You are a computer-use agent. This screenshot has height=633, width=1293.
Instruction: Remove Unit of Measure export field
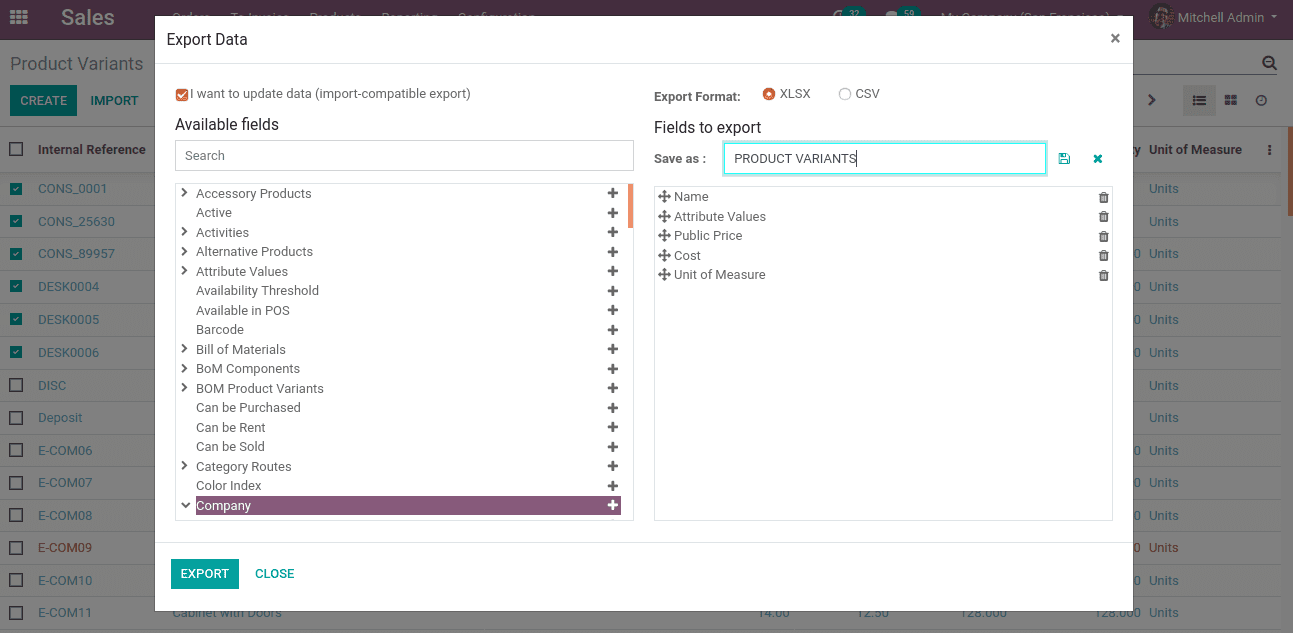point(1104,275)
